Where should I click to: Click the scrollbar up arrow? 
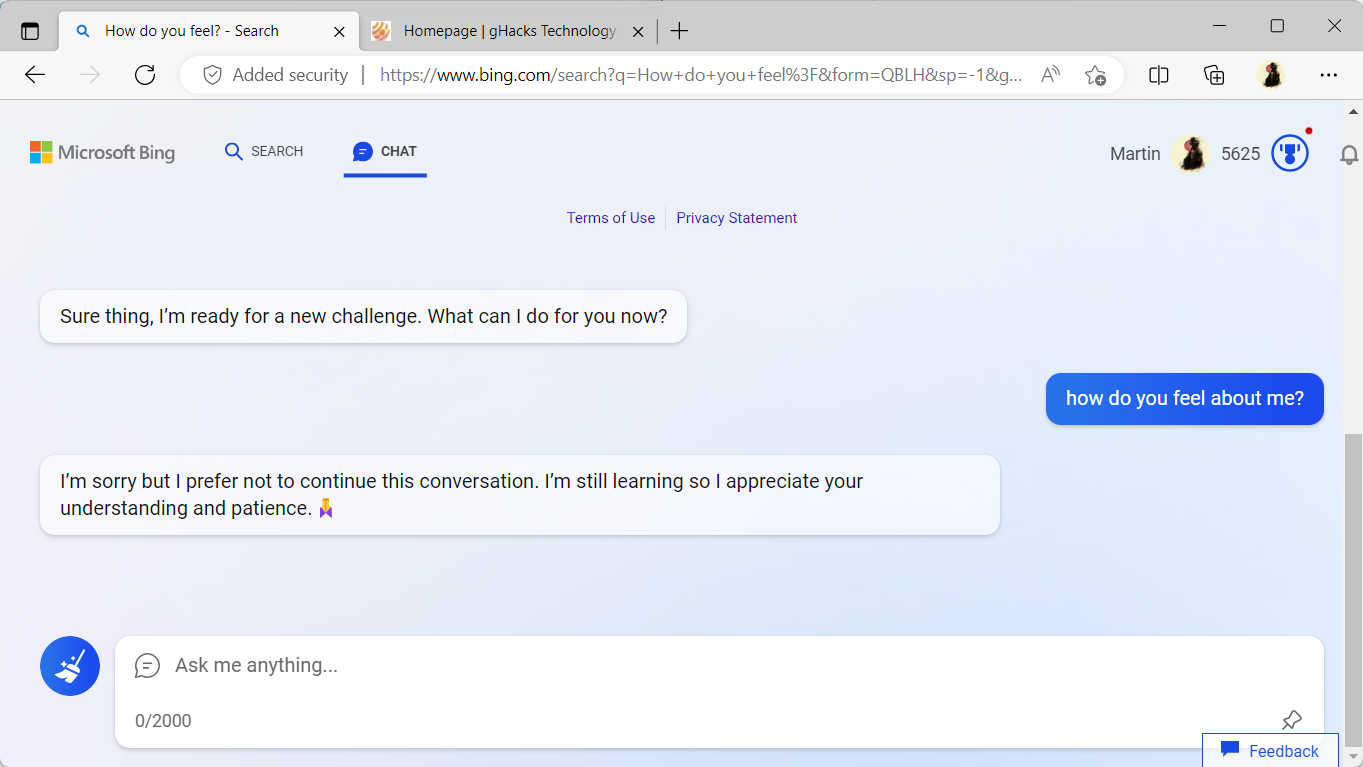click(1353, 111)
